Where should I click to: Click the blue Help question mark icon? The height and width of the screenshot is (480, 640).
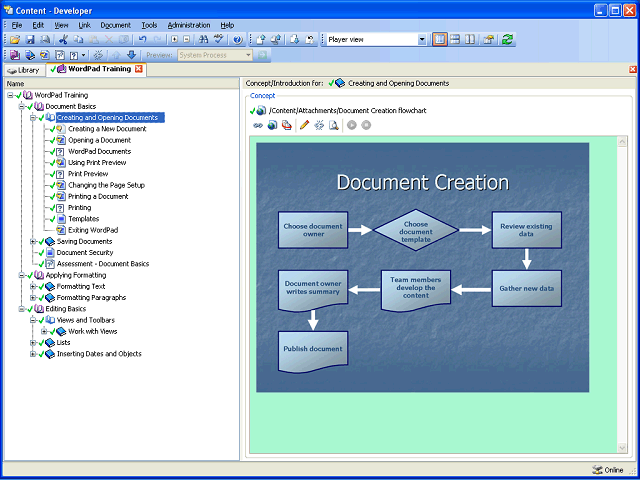[x=237, y=40]
